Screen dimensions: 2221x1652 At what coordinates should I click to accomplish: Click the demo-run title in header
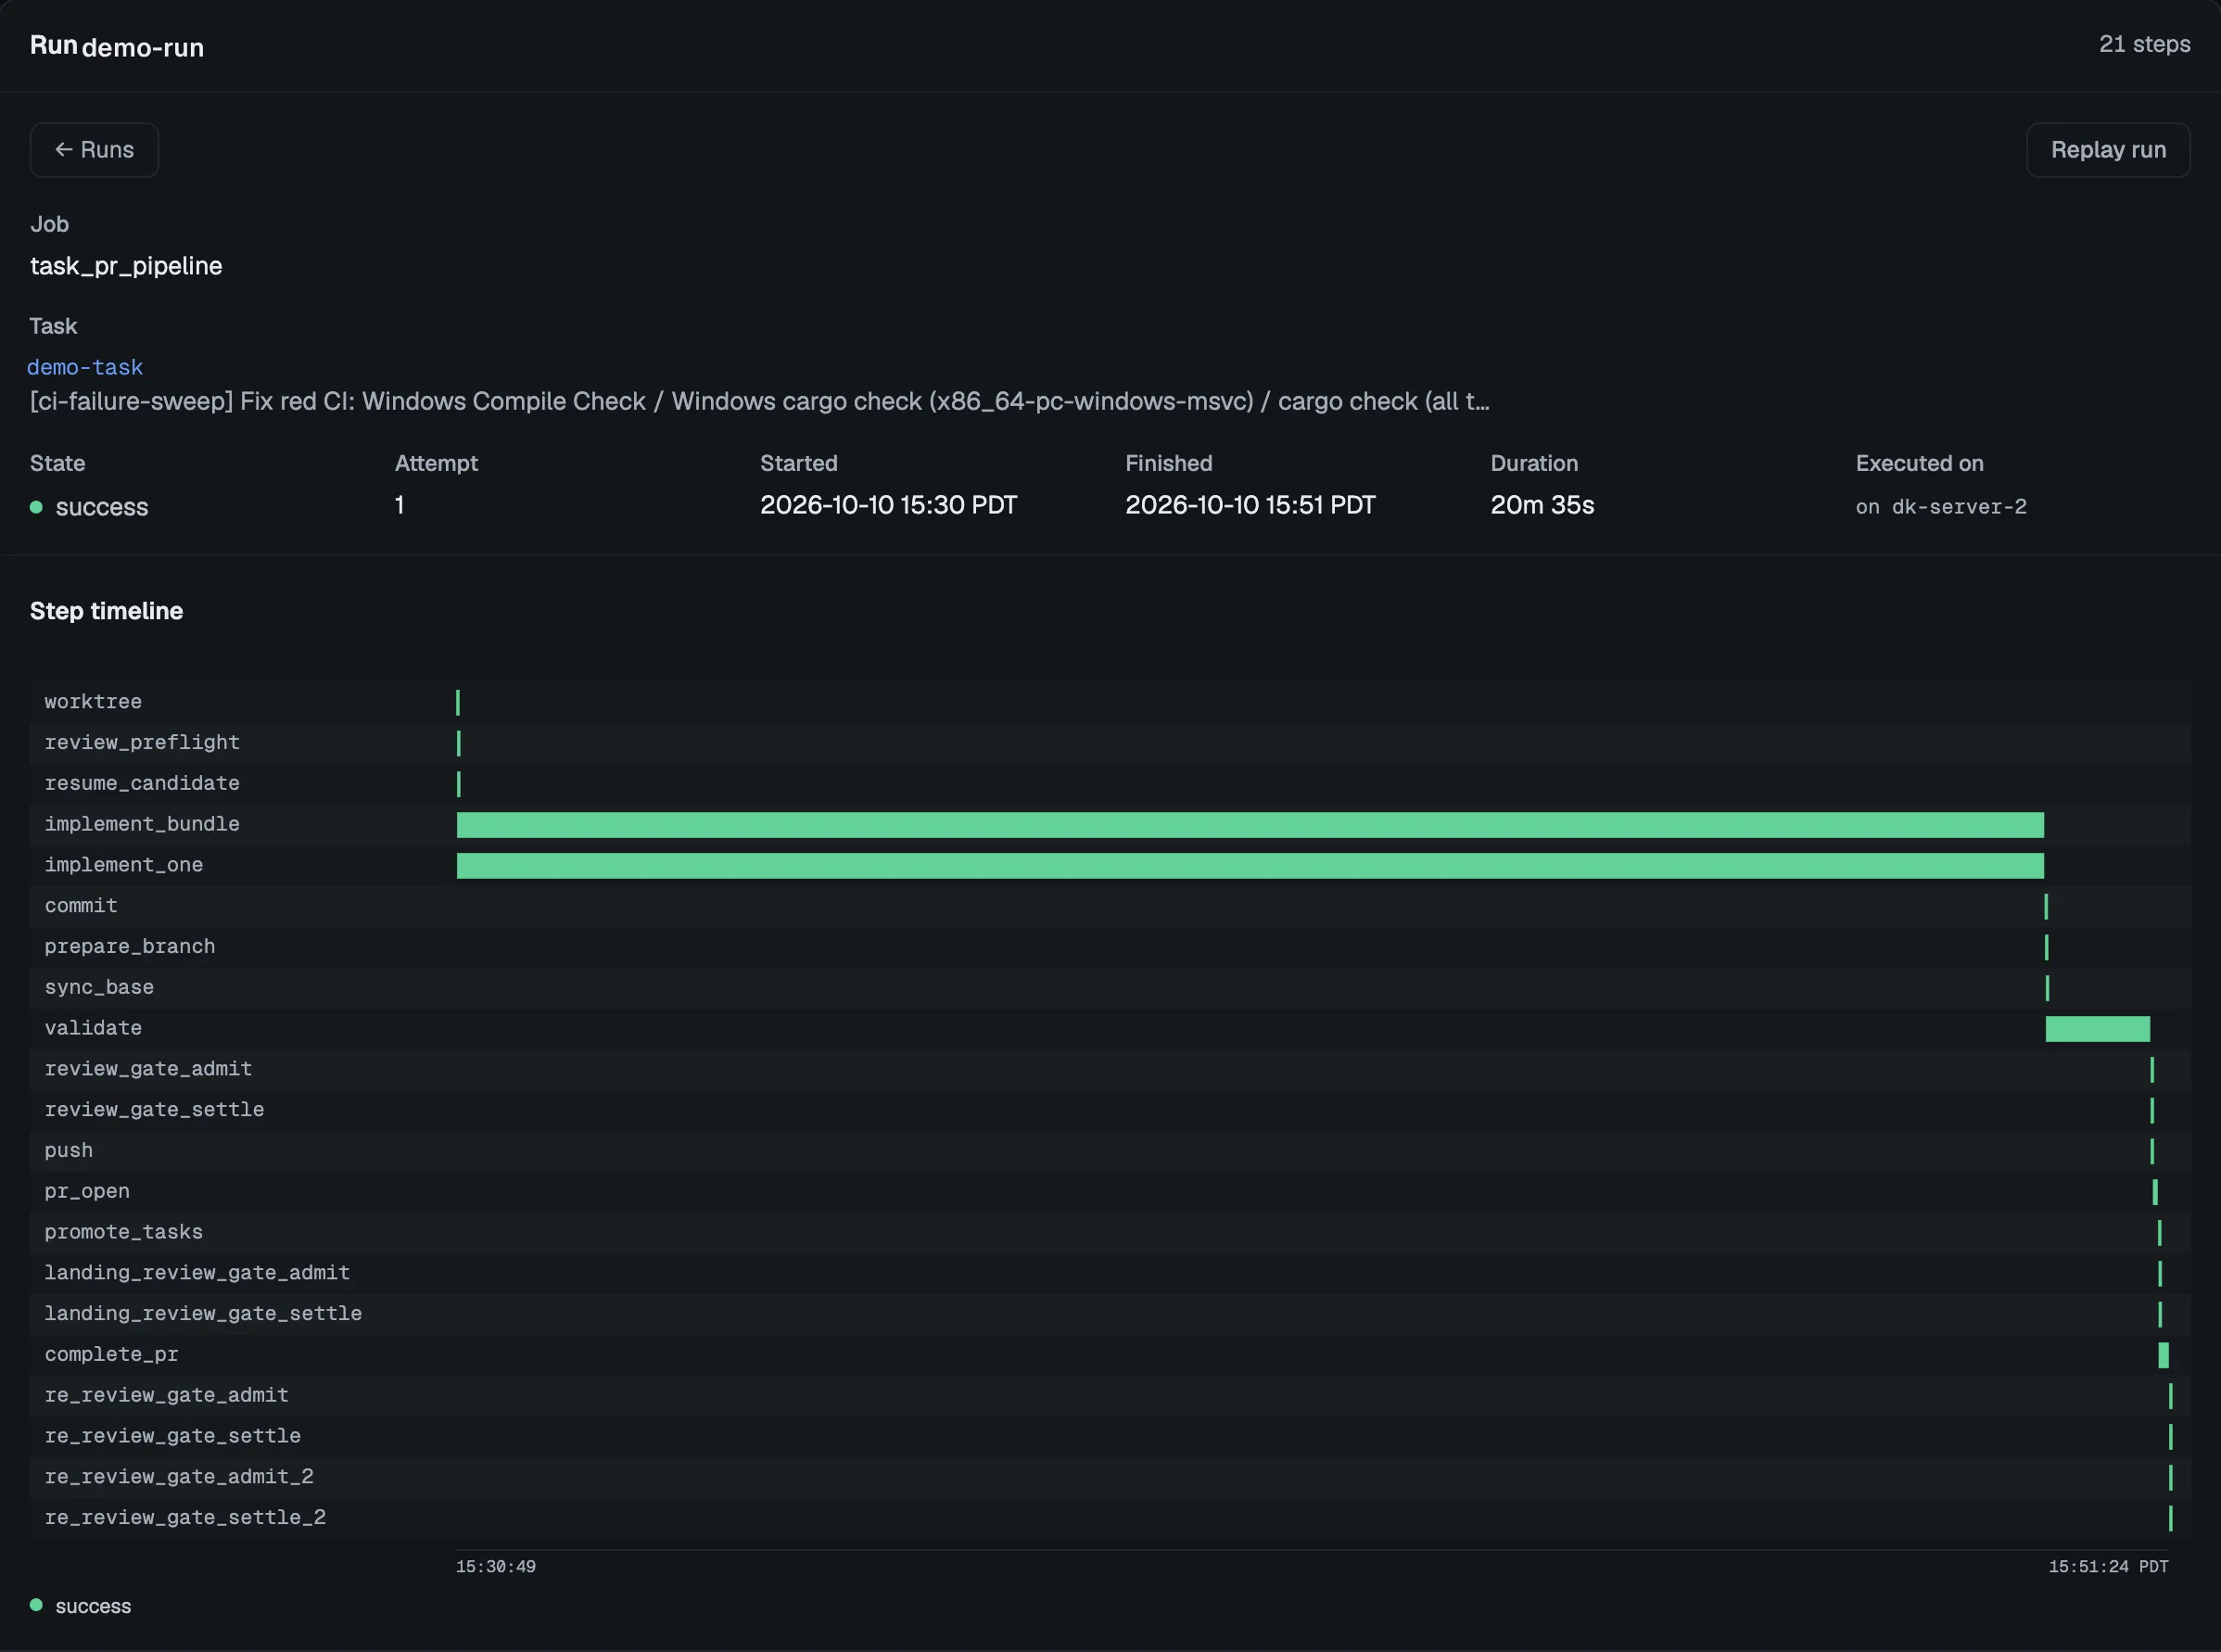click(x=143, y=47)
